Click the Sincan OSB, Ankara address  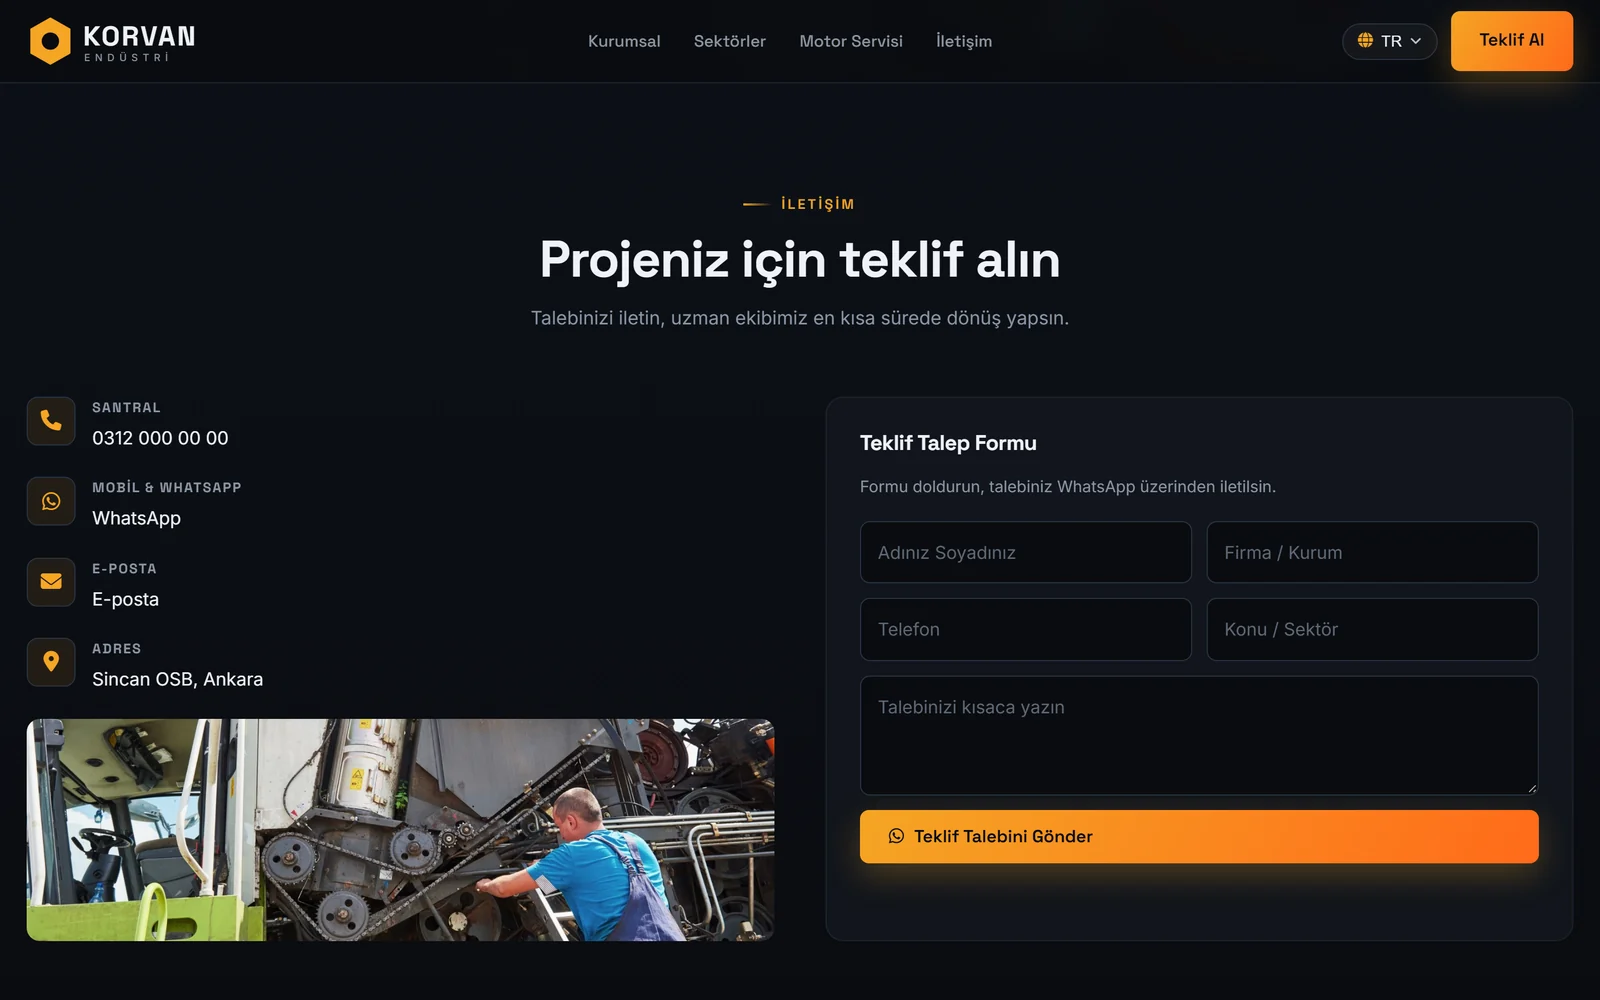tap(177, 679)
